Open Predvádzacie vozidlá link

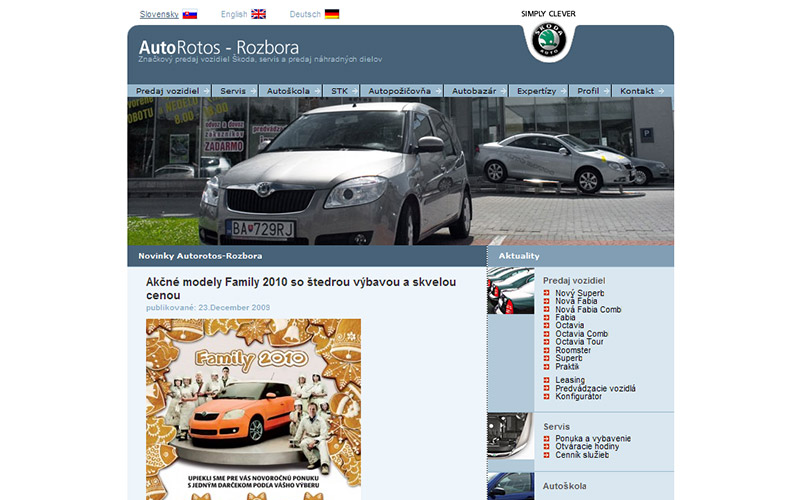(595, 388)
